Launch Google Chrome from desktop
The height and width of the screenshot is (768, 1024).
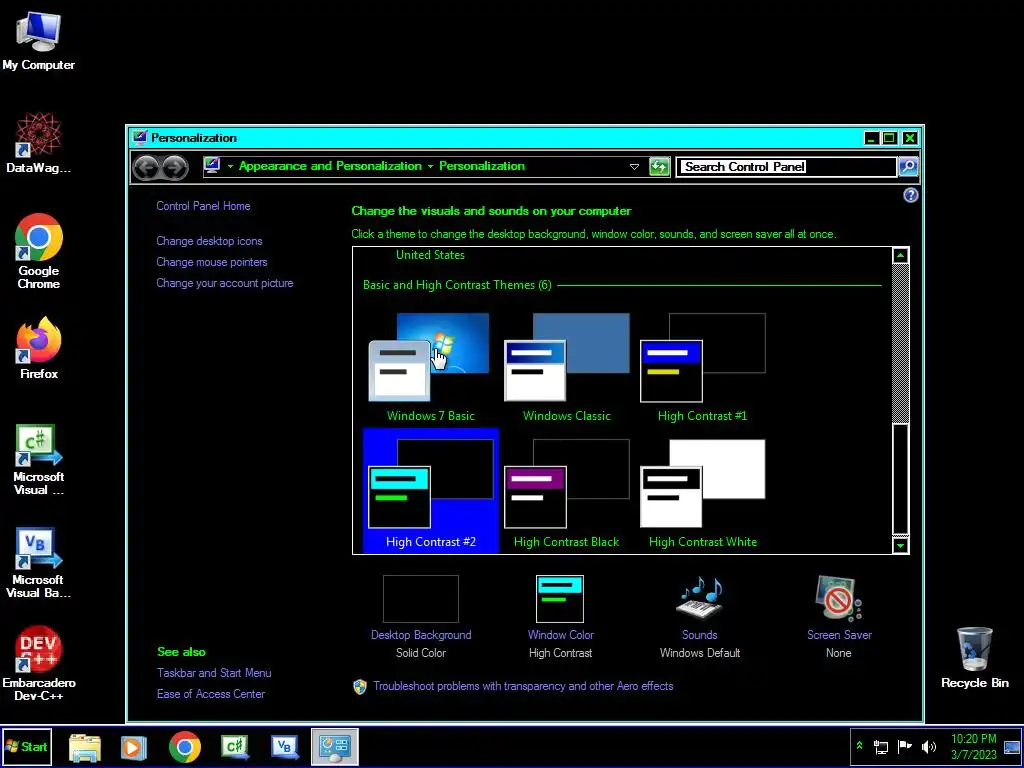tap(39, 251)
